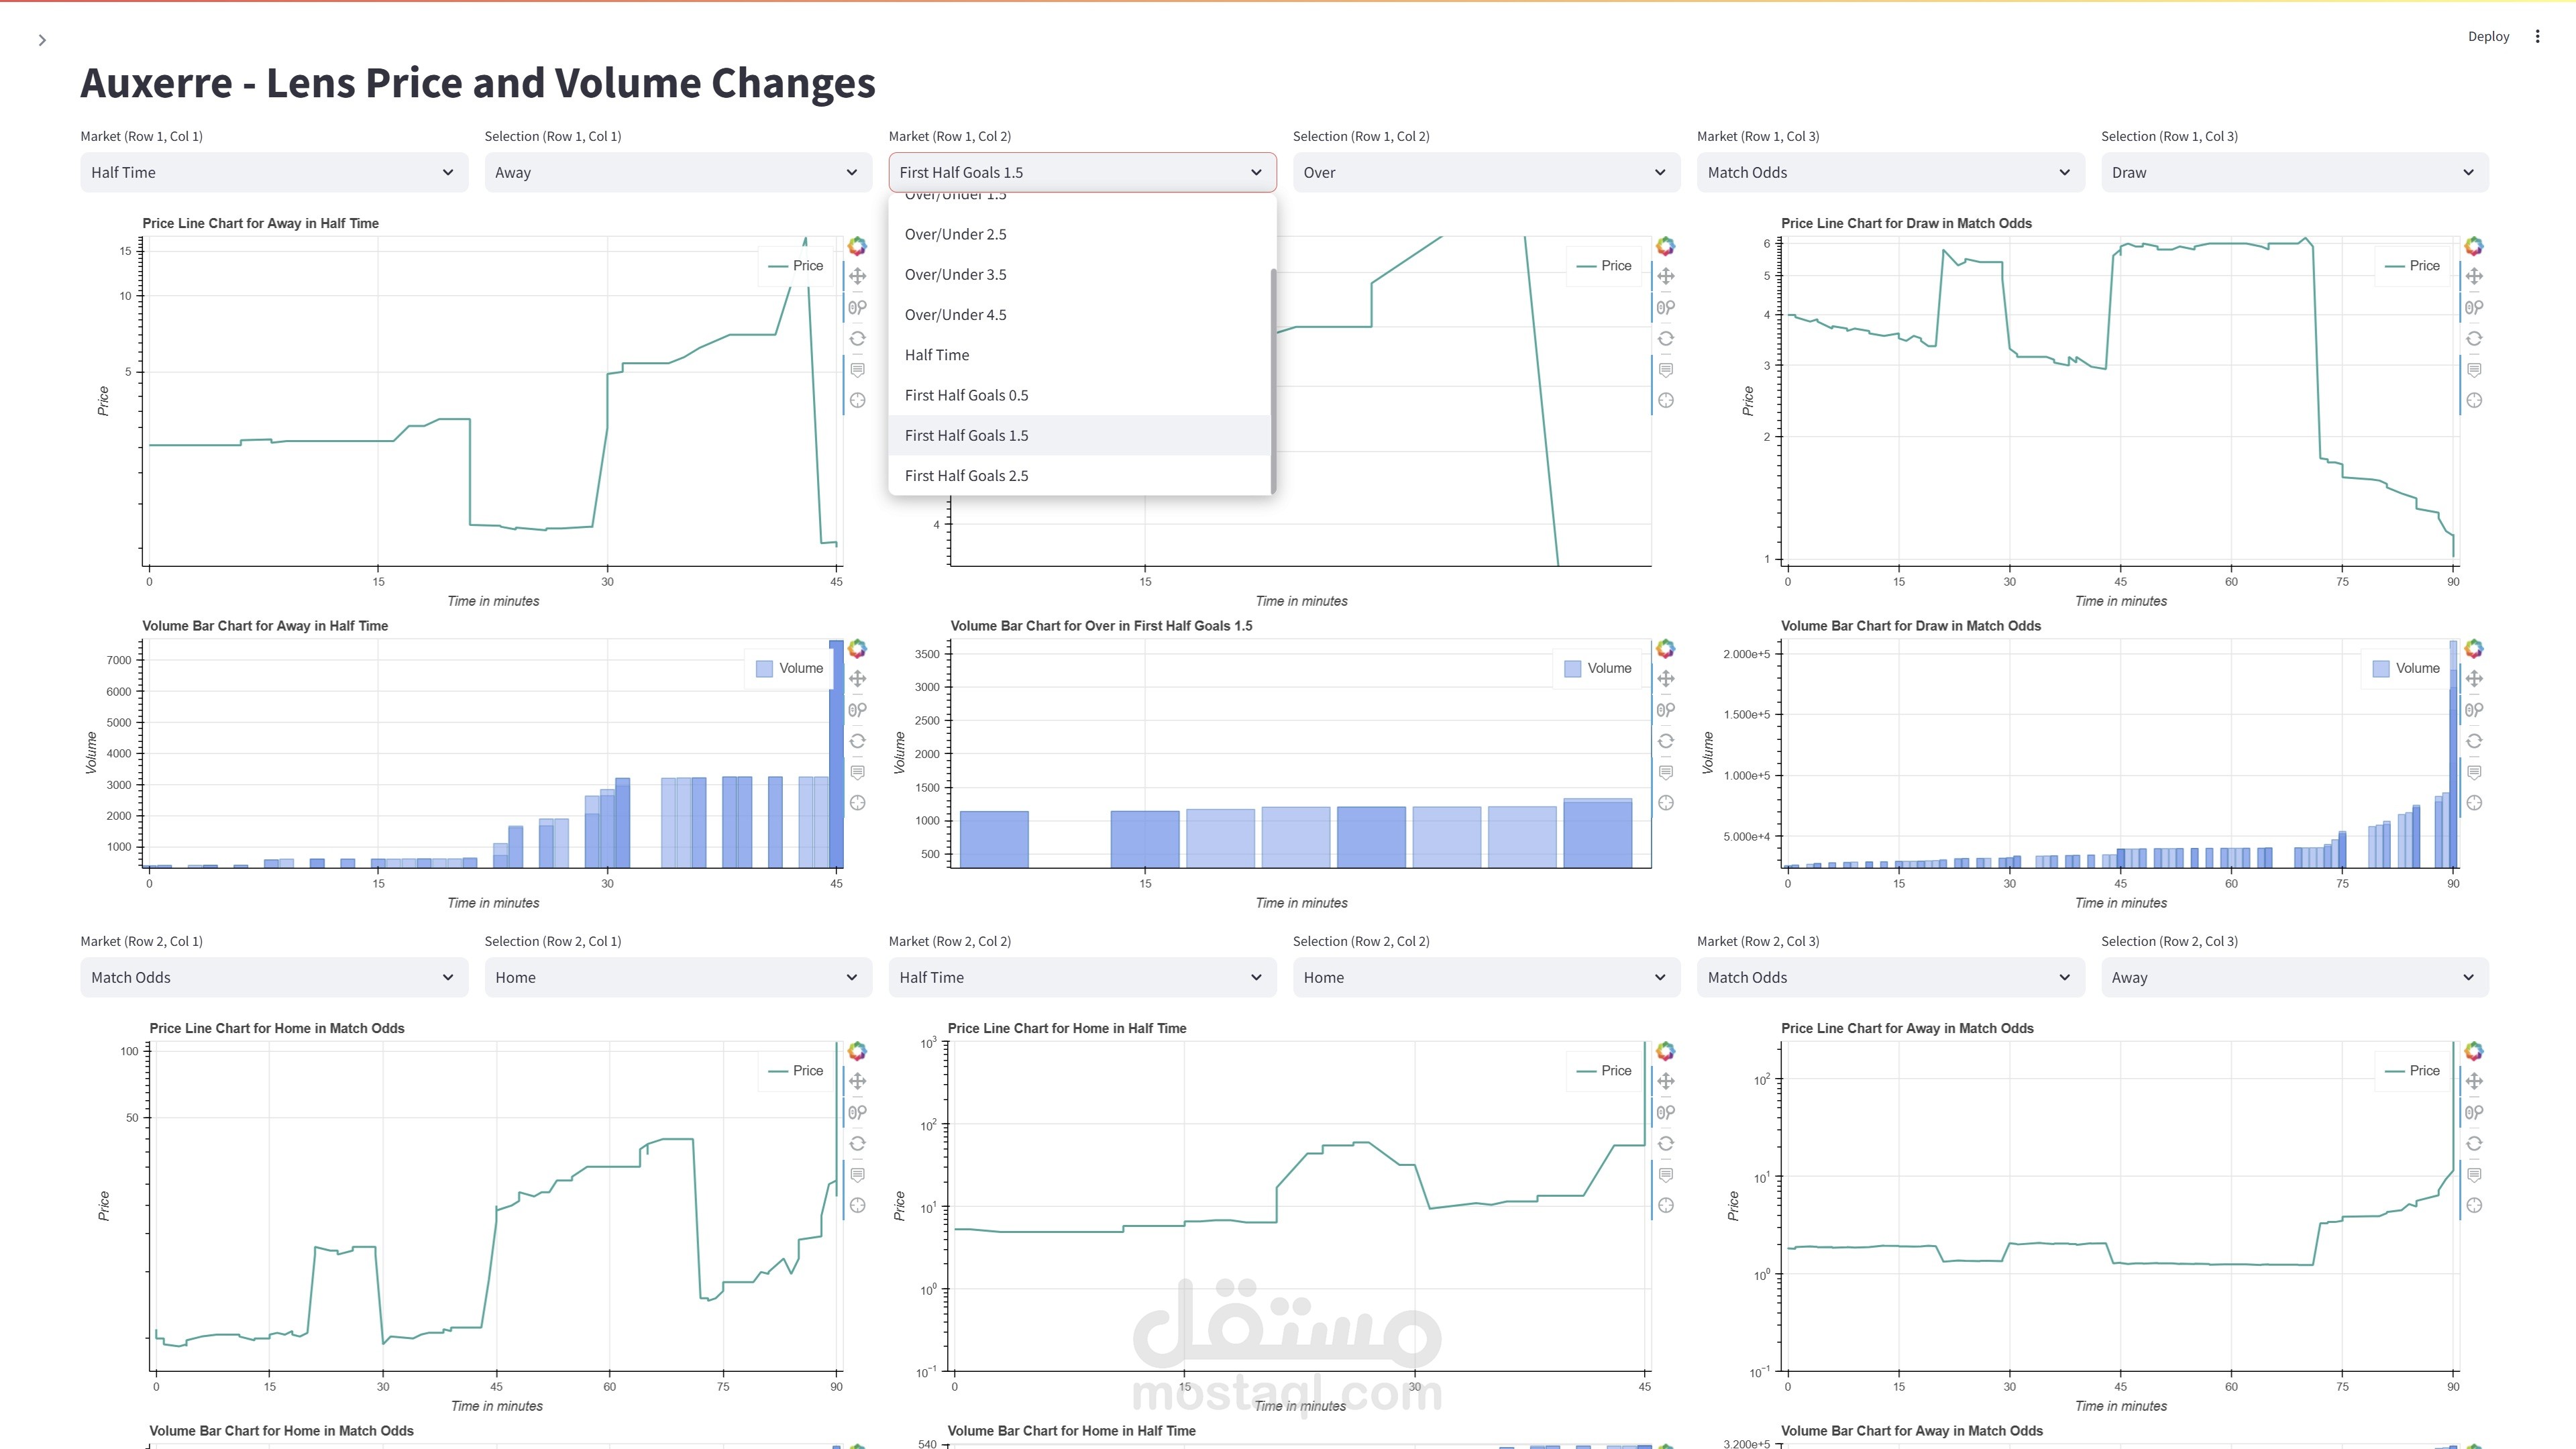Toggle Wheel Zoom on Away Half Time price chart
2576x1449 pixels.
[x=857, y=308]
